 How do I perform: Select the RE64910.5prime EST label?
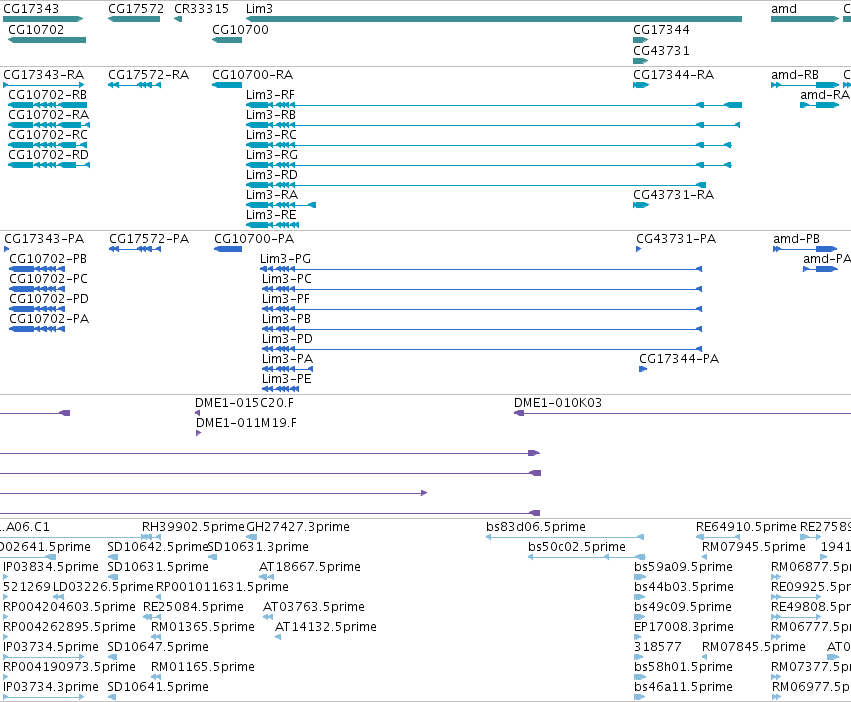[x=746, y=527]
